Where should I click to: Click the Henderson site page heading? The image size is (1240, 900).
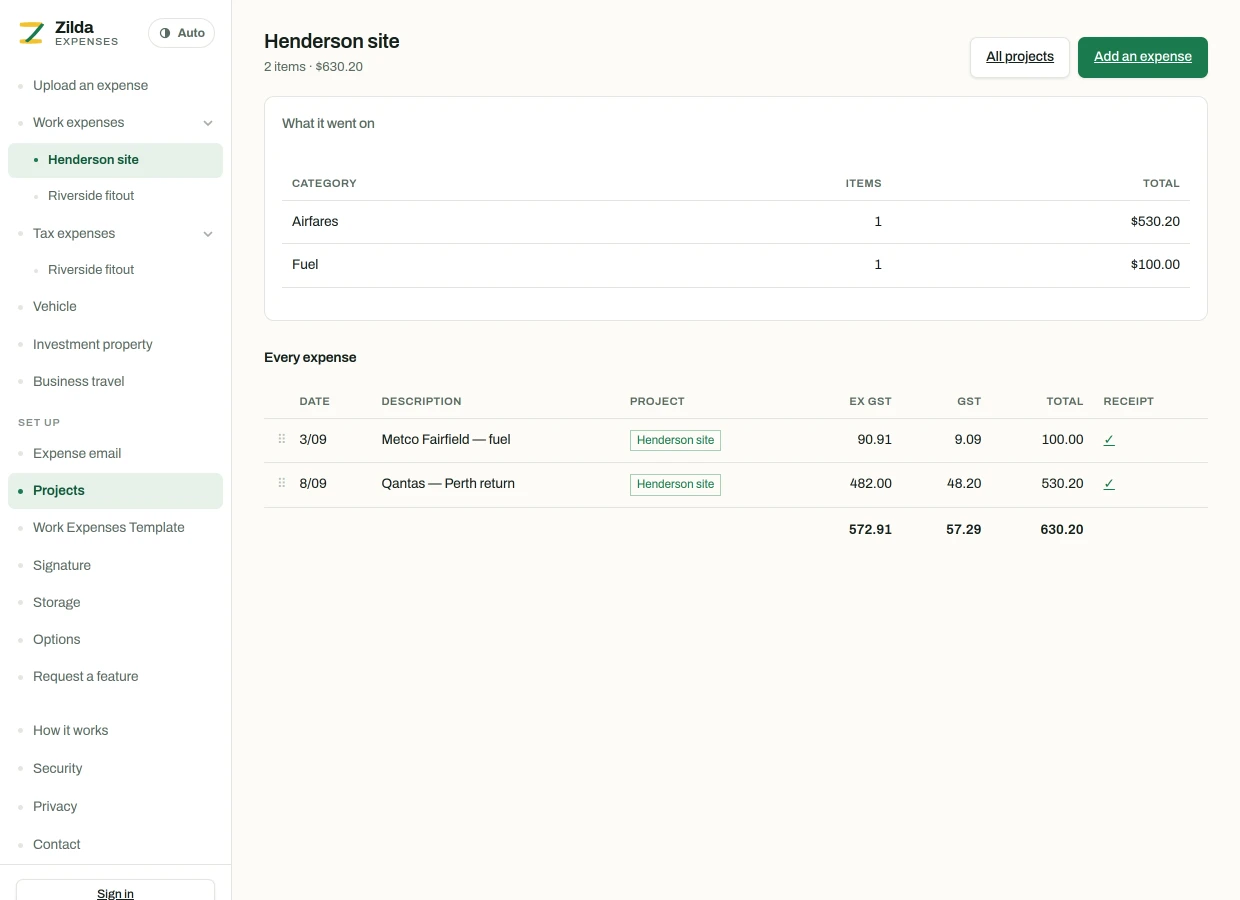coord(332,41)
